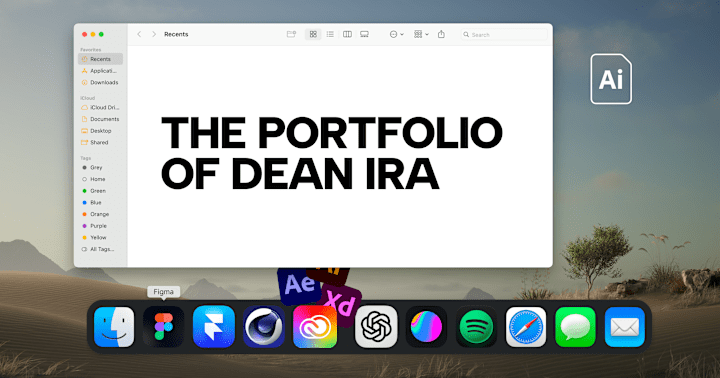The height and width of the screenshot is (378, 720).
Task: Open Downloads in the sidebar
Action: (101, 83)
